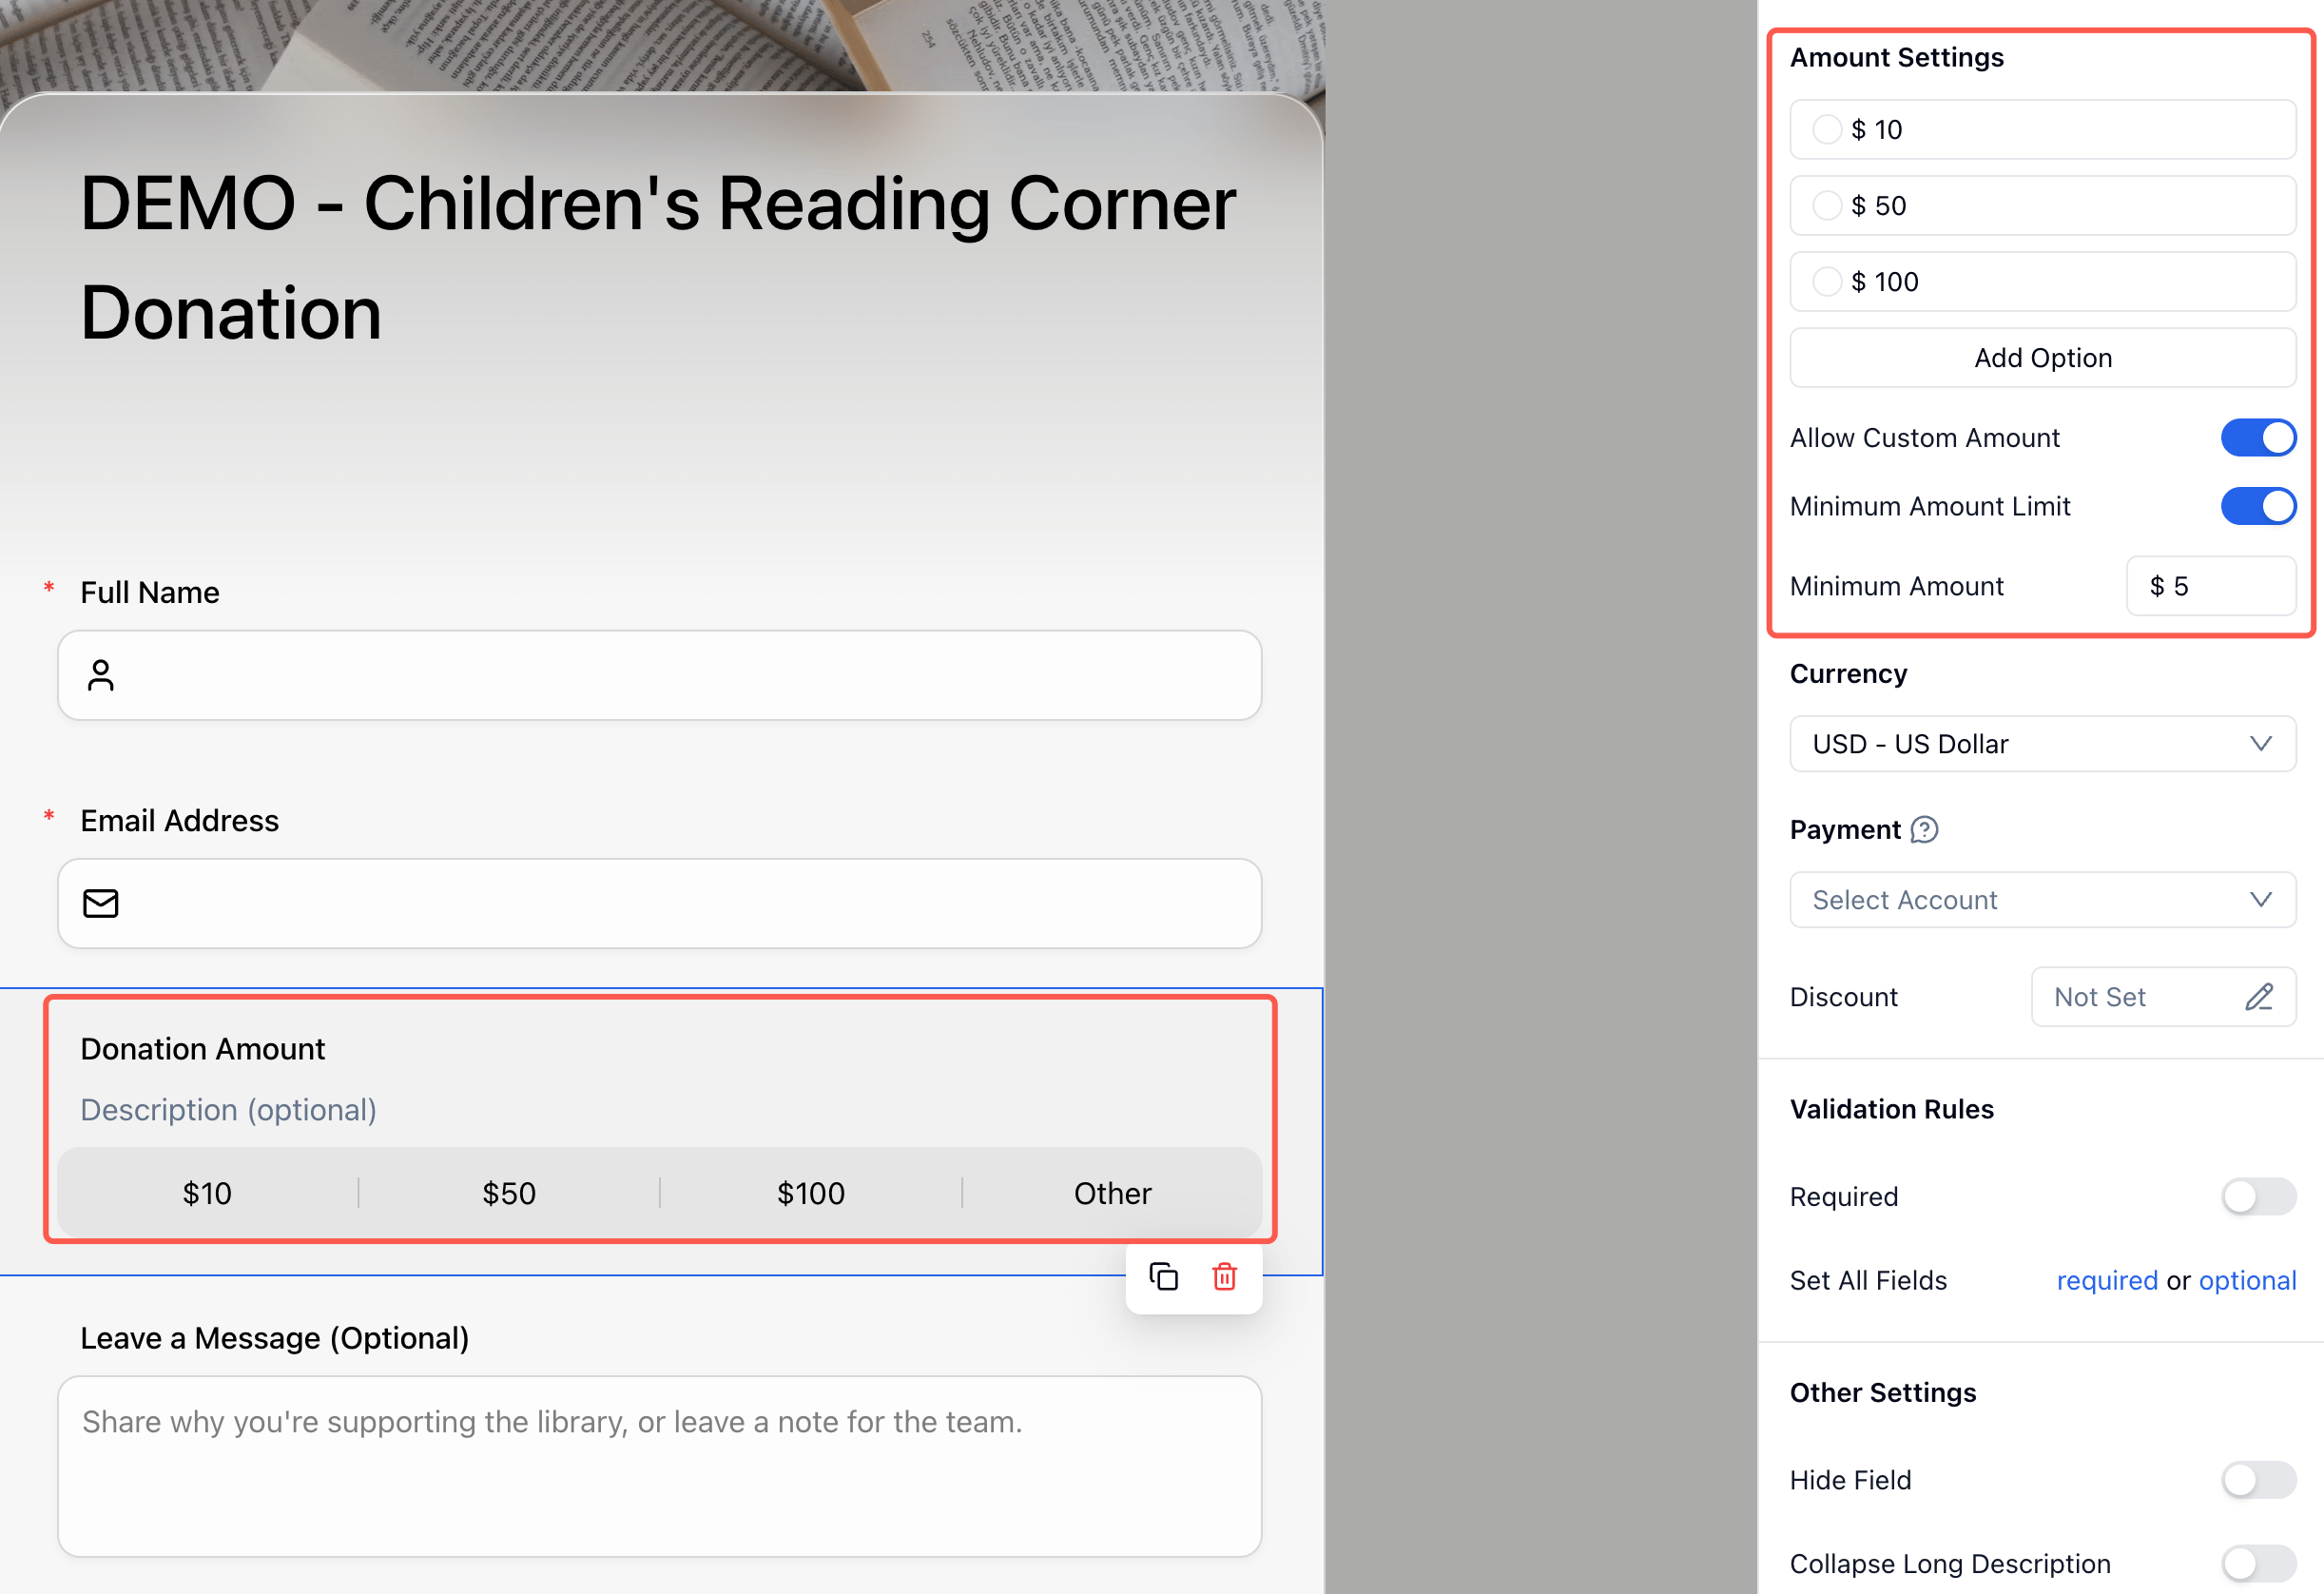
Task: Enable Collapse Long Description toggle
Action: point(2258,1563)
